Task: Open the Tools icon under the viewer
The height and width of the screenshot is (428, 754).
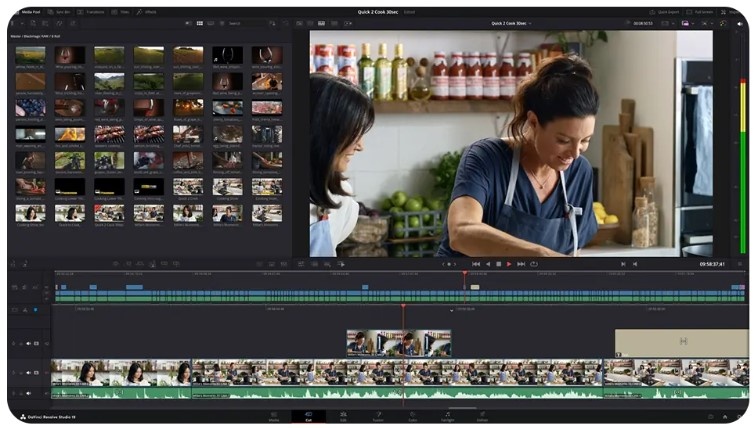Action: (x=301, y=264)
